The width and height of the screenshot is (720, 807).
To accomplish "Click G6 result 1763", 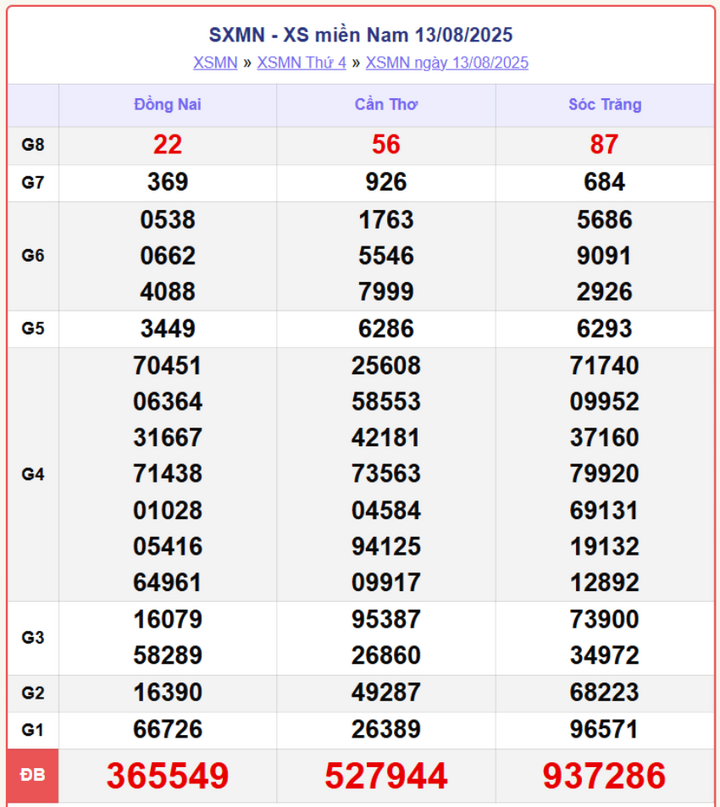I will tap(386, 220).
